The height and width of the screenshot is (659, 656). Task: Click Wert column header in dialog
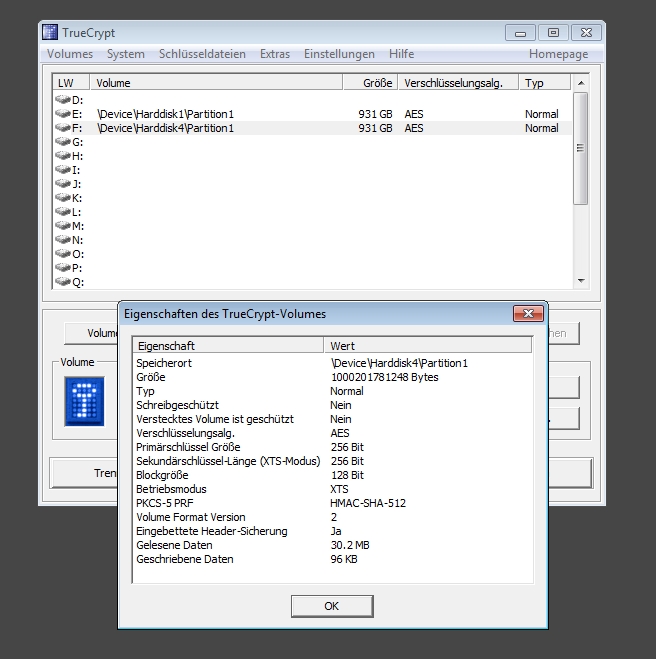[428, 345]
